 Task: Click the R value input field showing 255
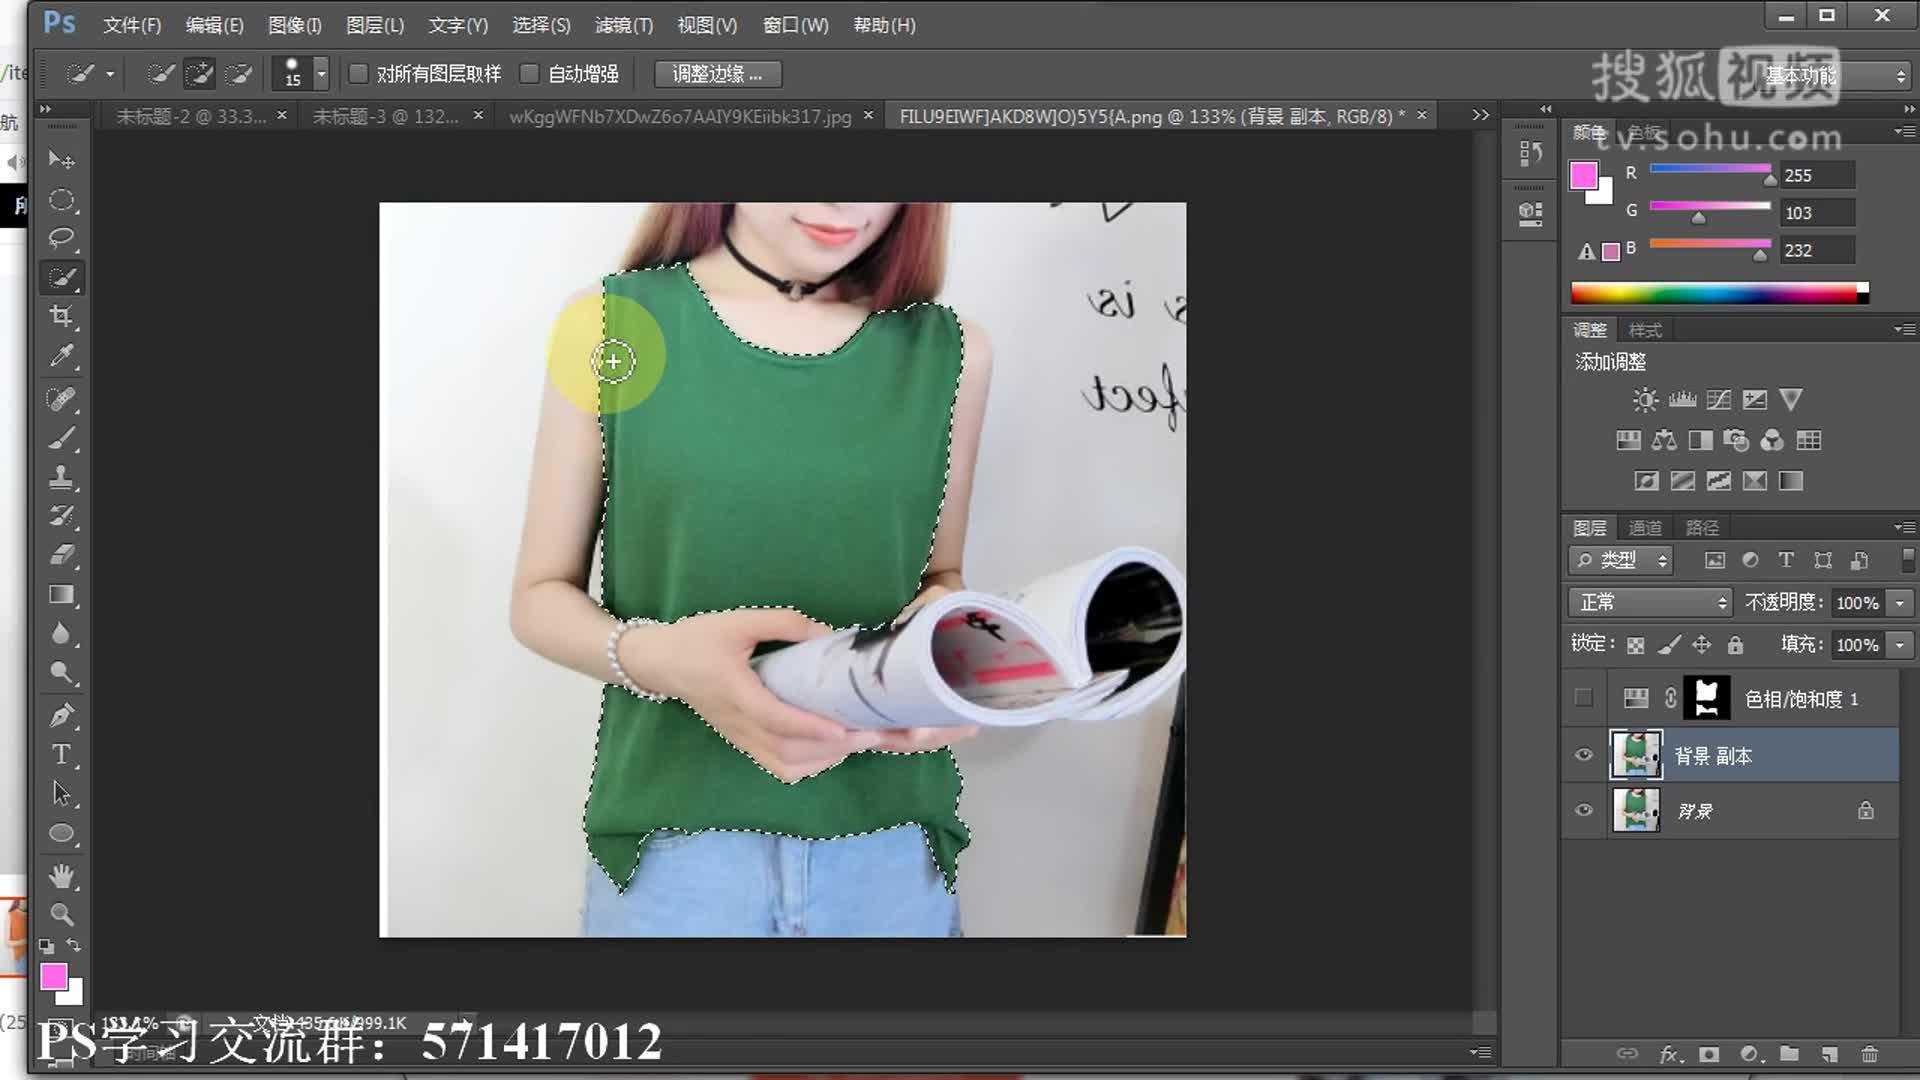[x=1816, y=174]
